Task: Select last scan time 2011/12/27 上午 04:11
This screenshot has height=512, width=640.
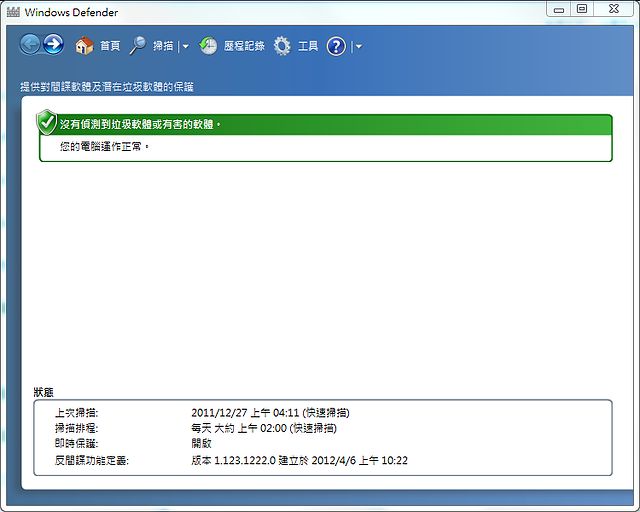Action: 245,413
